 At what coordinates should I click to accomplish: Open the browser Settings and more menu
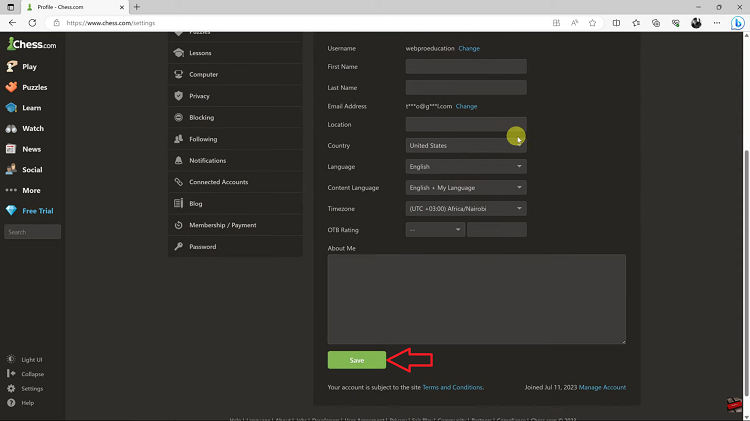point(717,23)
